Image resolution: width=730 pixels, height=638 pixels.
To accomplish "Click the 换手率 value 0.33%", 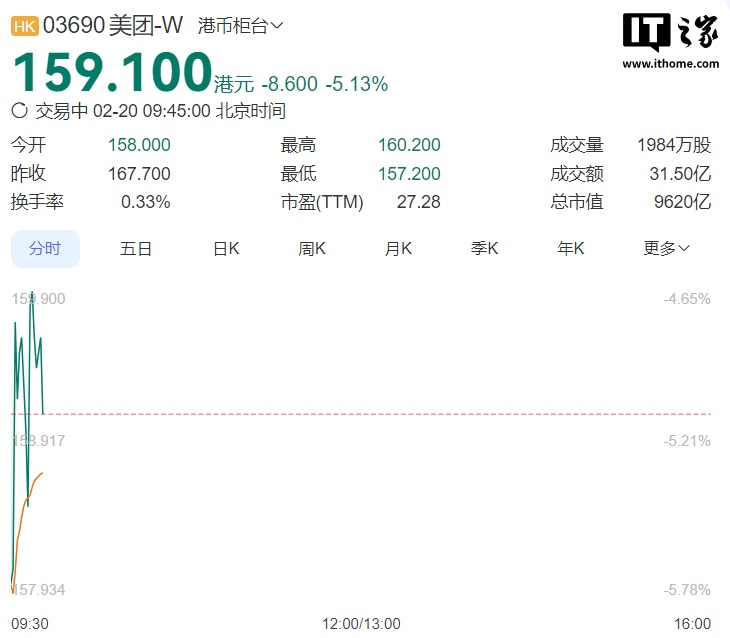I will coord(146,202).
